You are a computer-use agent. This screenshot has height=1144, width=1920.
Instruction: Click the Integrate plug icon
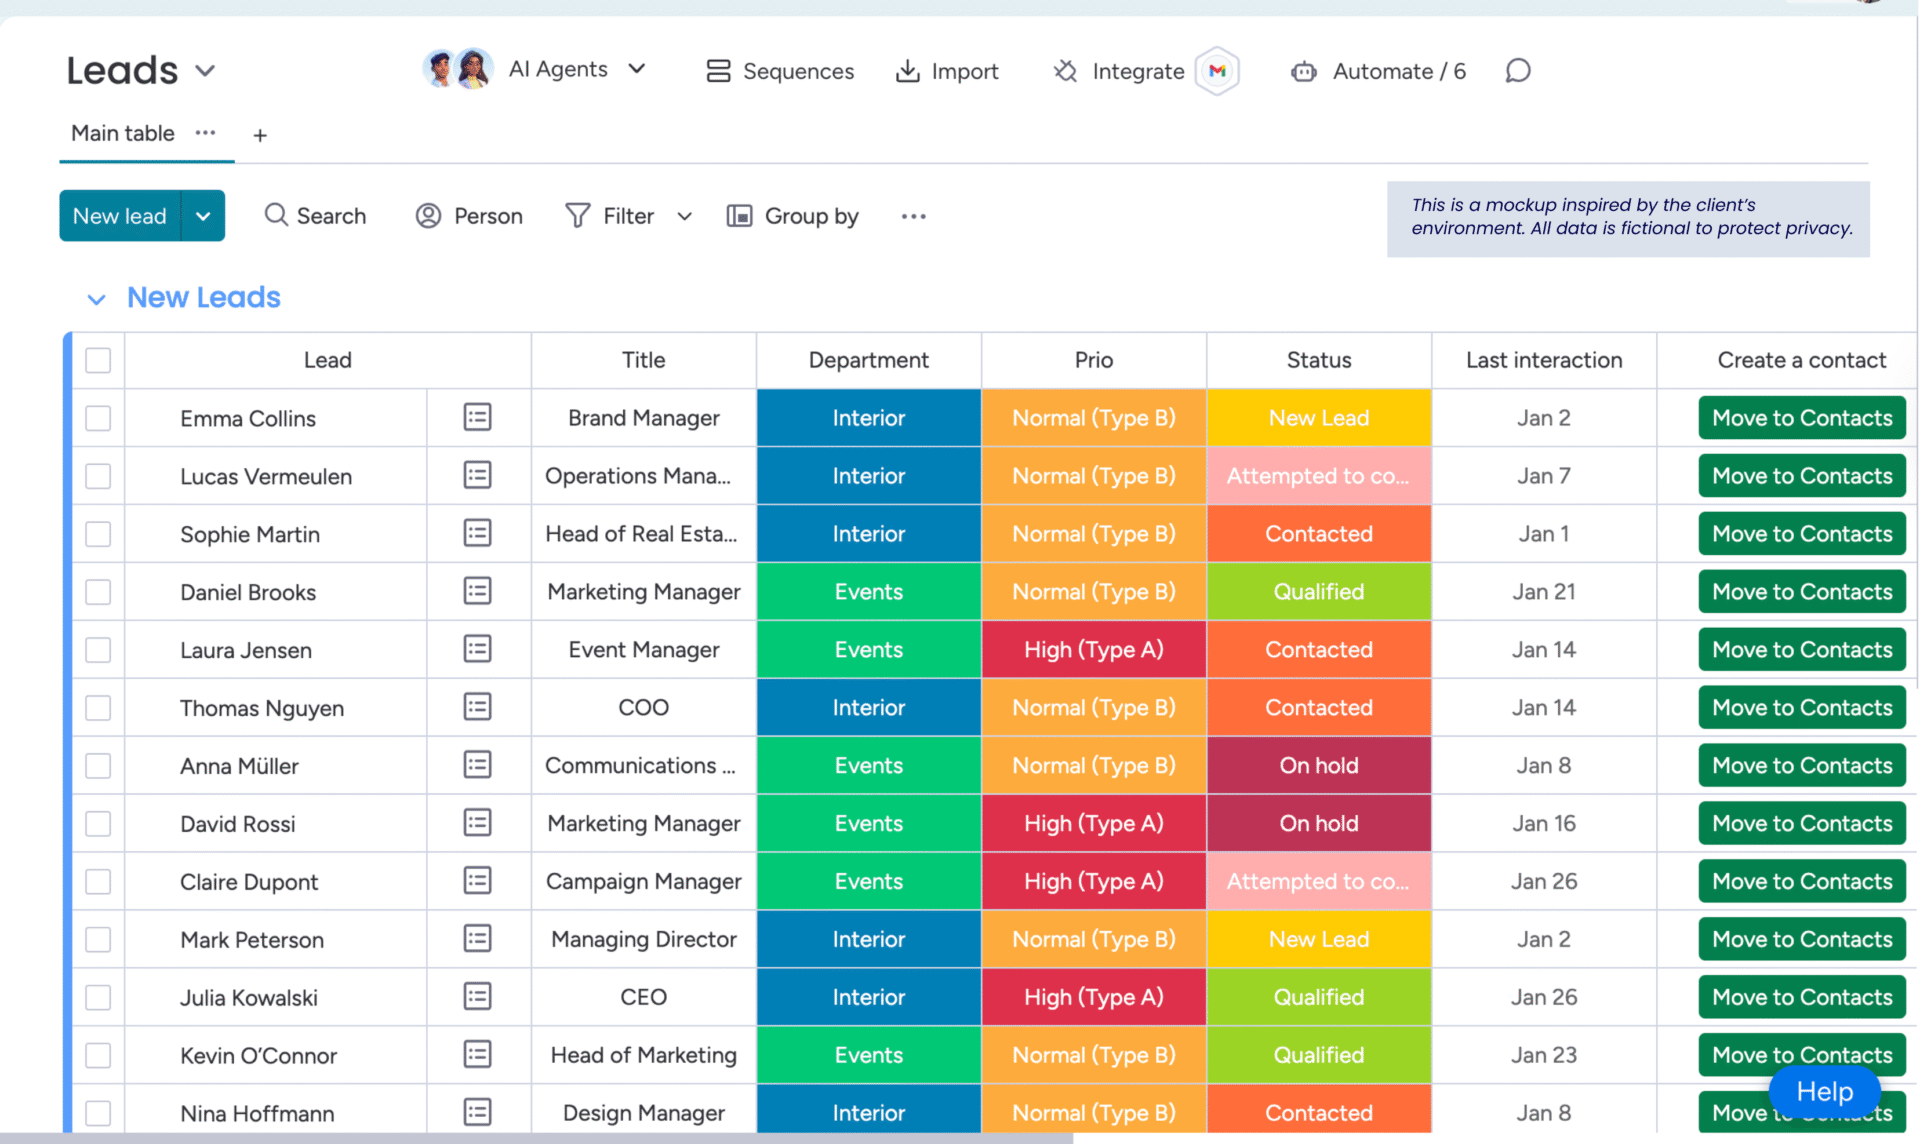coord(1065,71)
